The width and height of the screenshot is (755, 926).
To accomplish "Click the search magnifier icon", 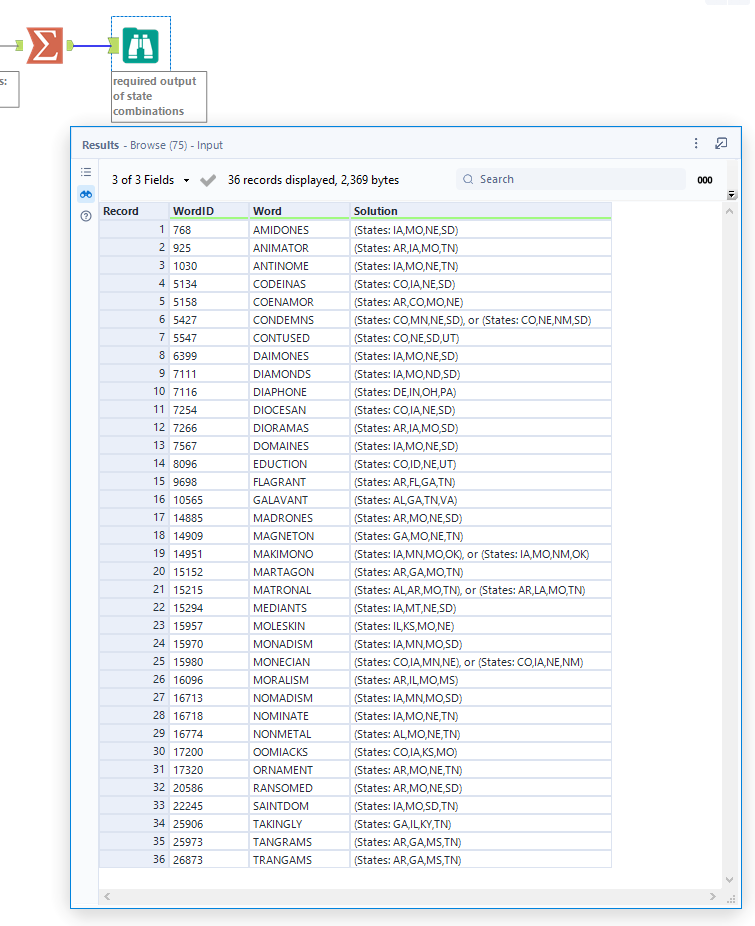I will click(x=468, y=179).
